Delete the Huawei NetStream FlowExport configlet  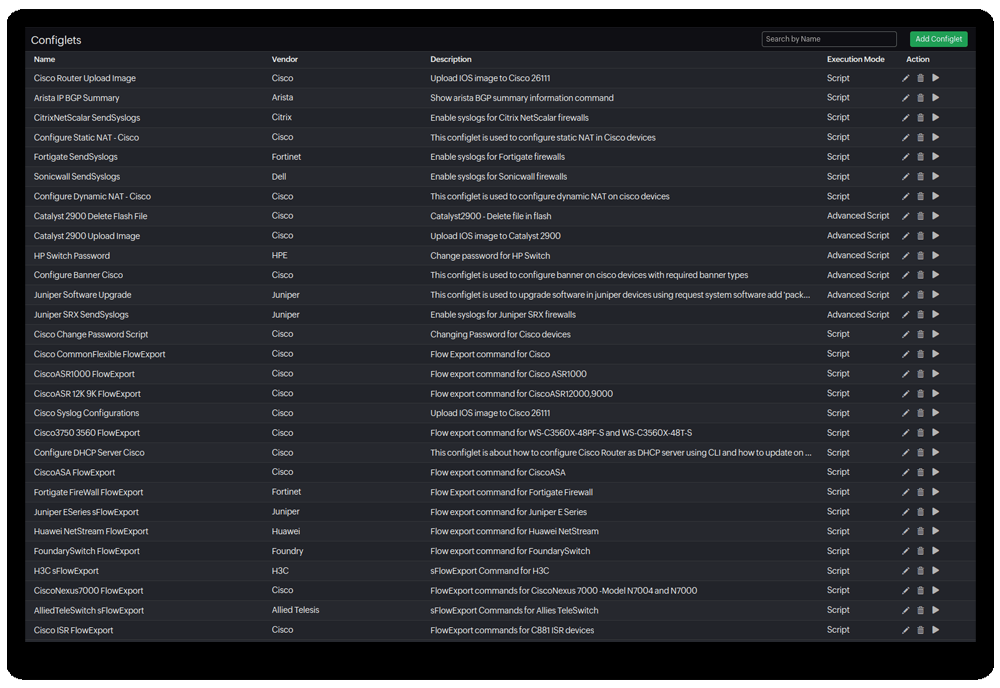pos(920,532)
